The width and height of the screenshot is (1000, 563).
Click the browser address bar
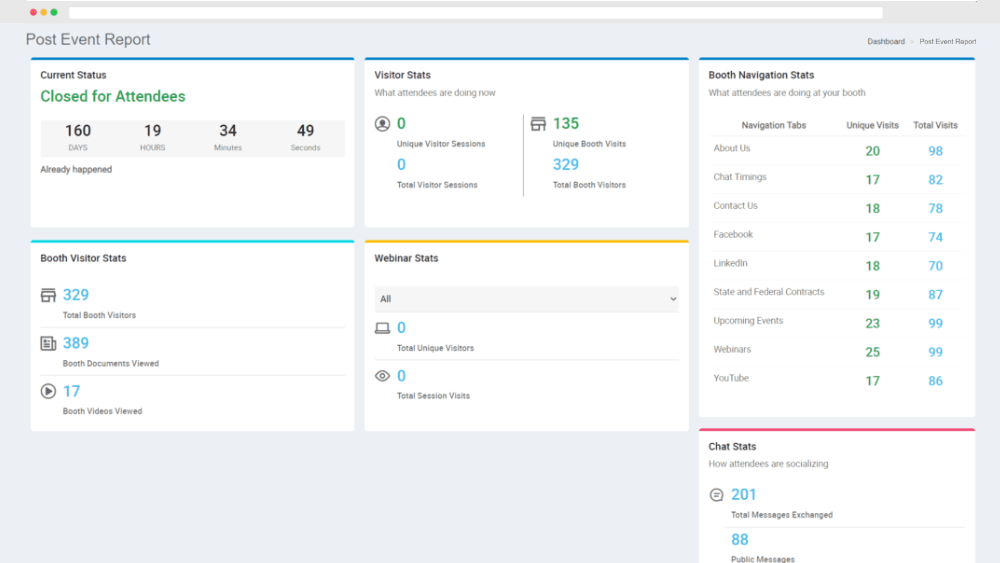coord(475,13)
